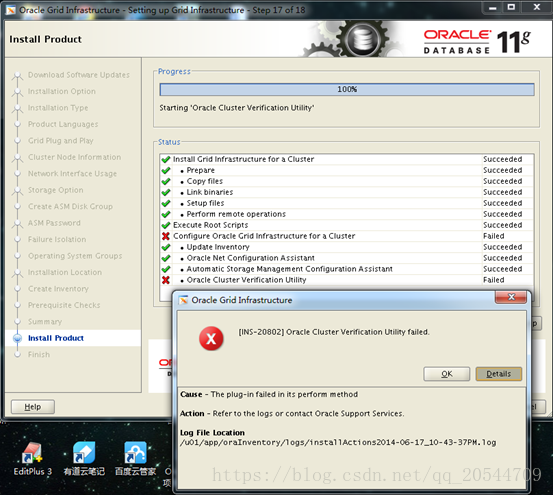Click green check beside Setup files

(x=166, y=203)
